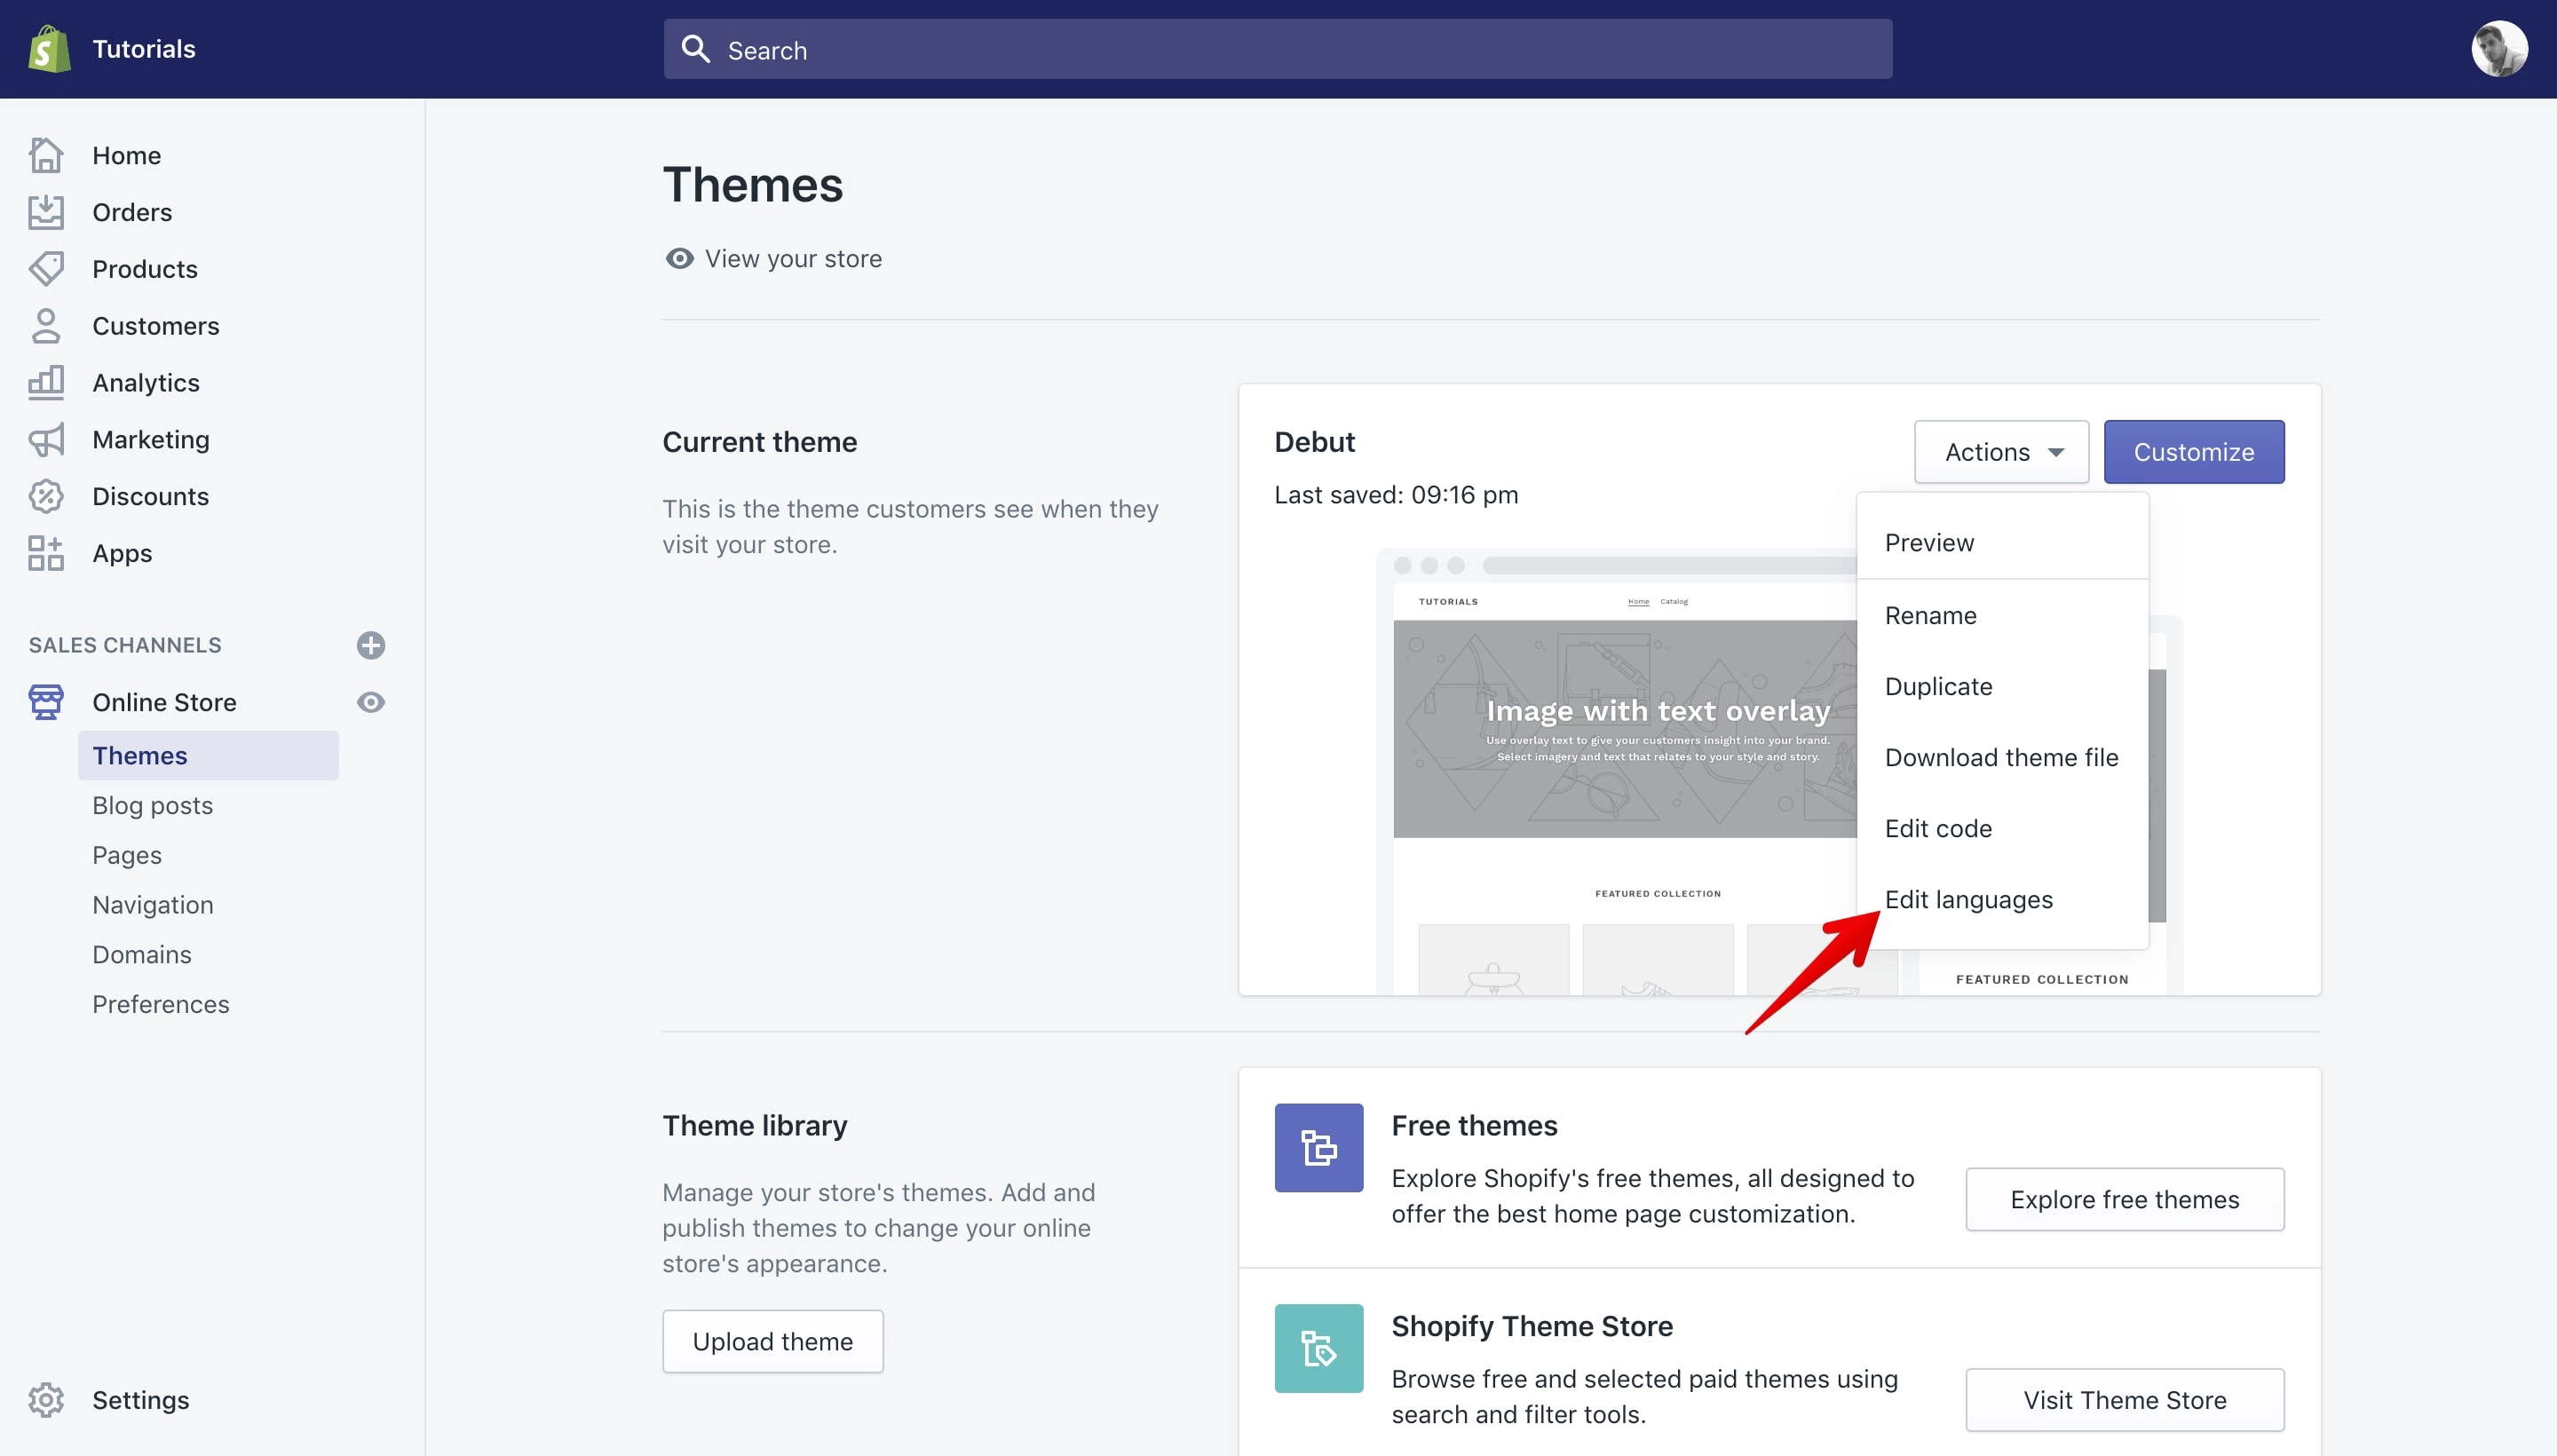Click the SALES CHANNELS header
2557x1456 pixels.
click(125, 645)
